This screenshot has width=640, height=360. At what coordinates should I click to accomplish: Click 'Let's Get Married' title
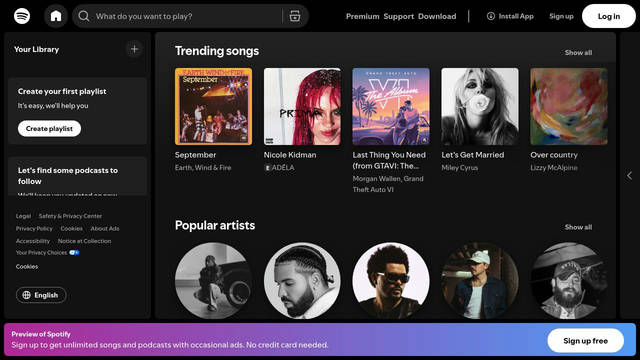473,155
